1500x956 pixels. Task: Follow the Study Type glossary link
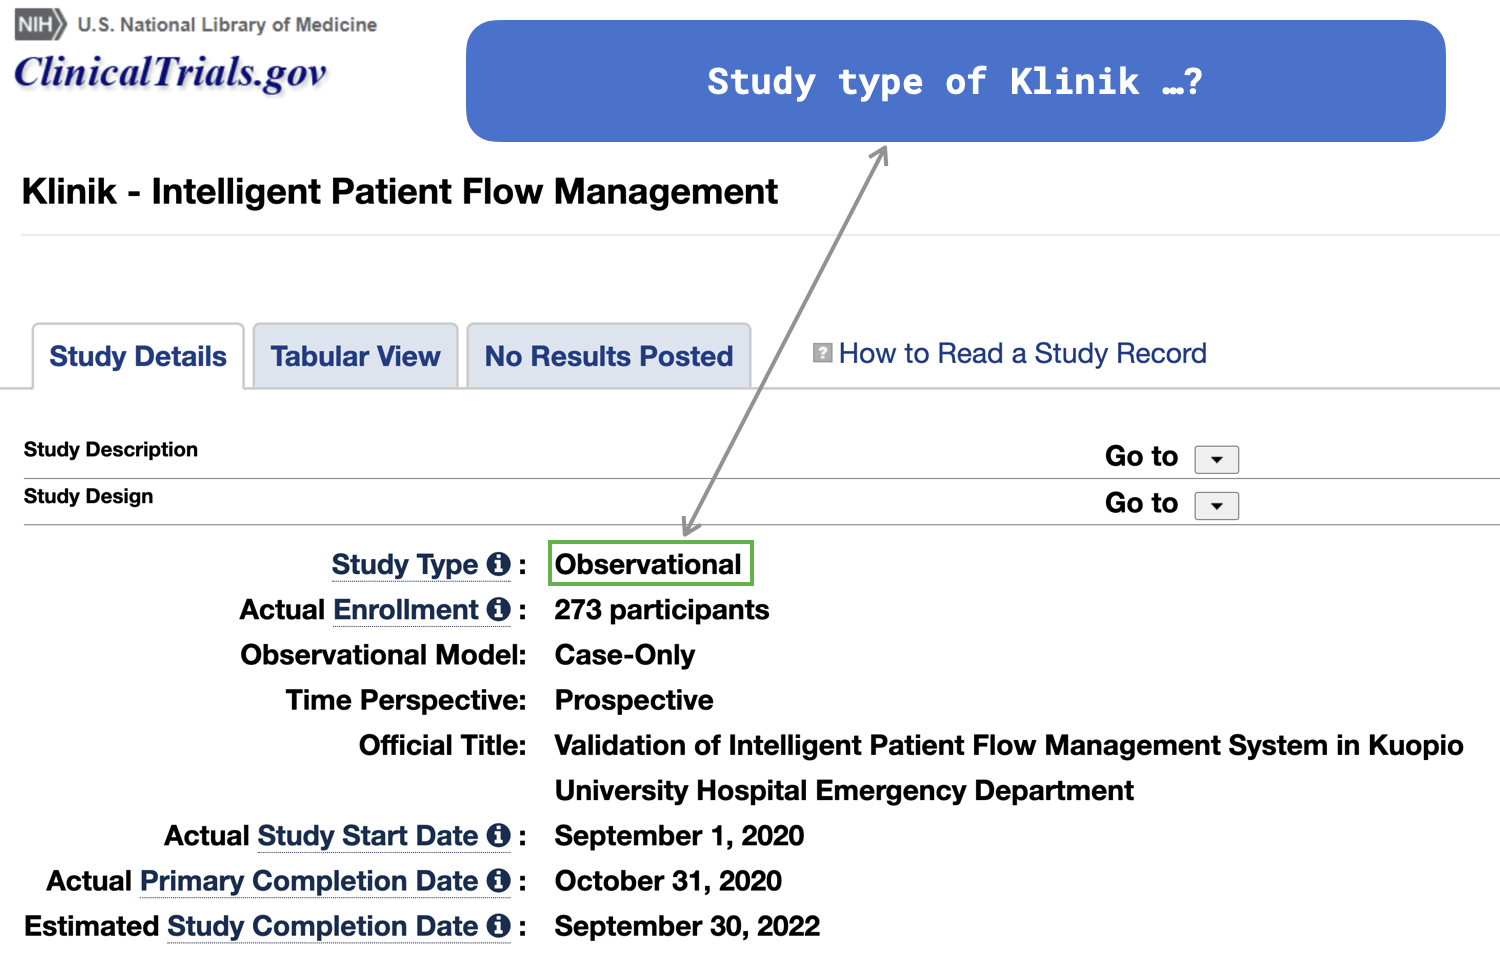point(405,565)
